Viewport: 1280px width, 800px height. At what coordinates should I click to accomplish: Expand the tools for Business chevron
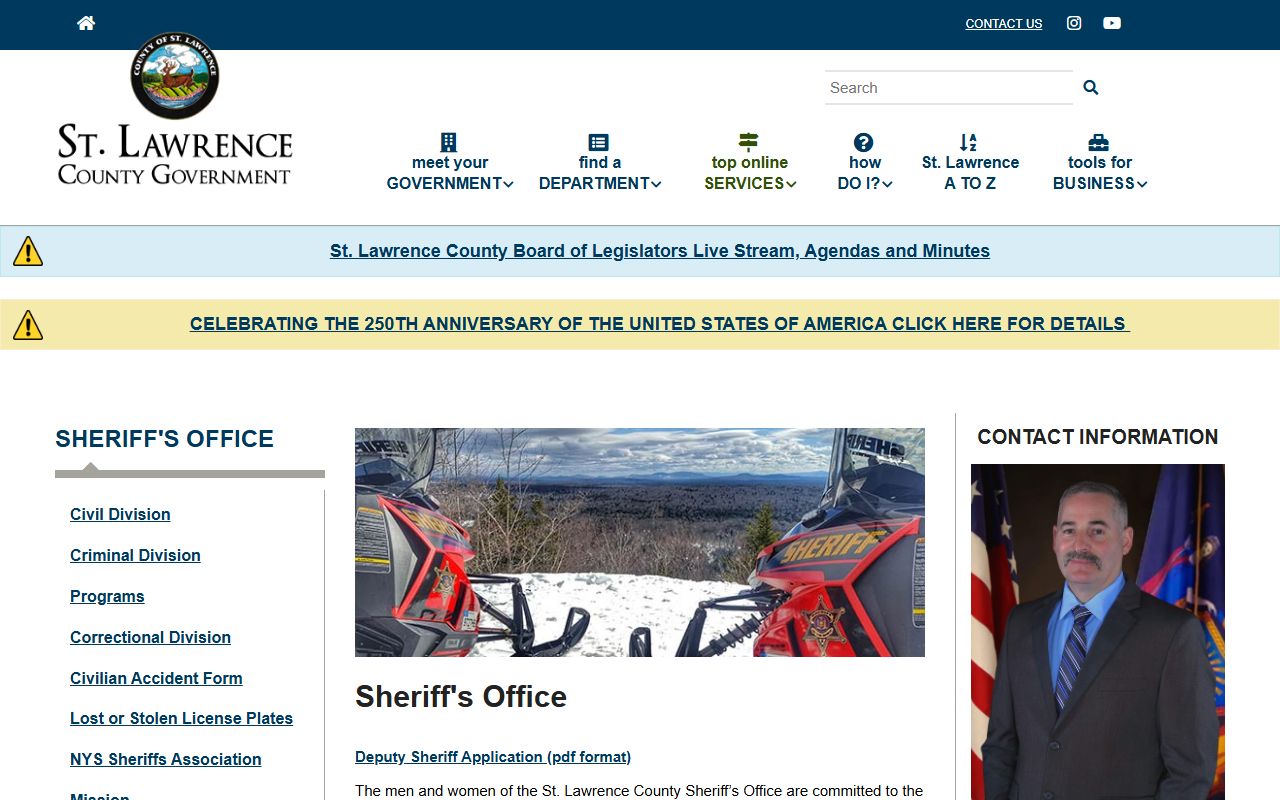pos(1142,184)
